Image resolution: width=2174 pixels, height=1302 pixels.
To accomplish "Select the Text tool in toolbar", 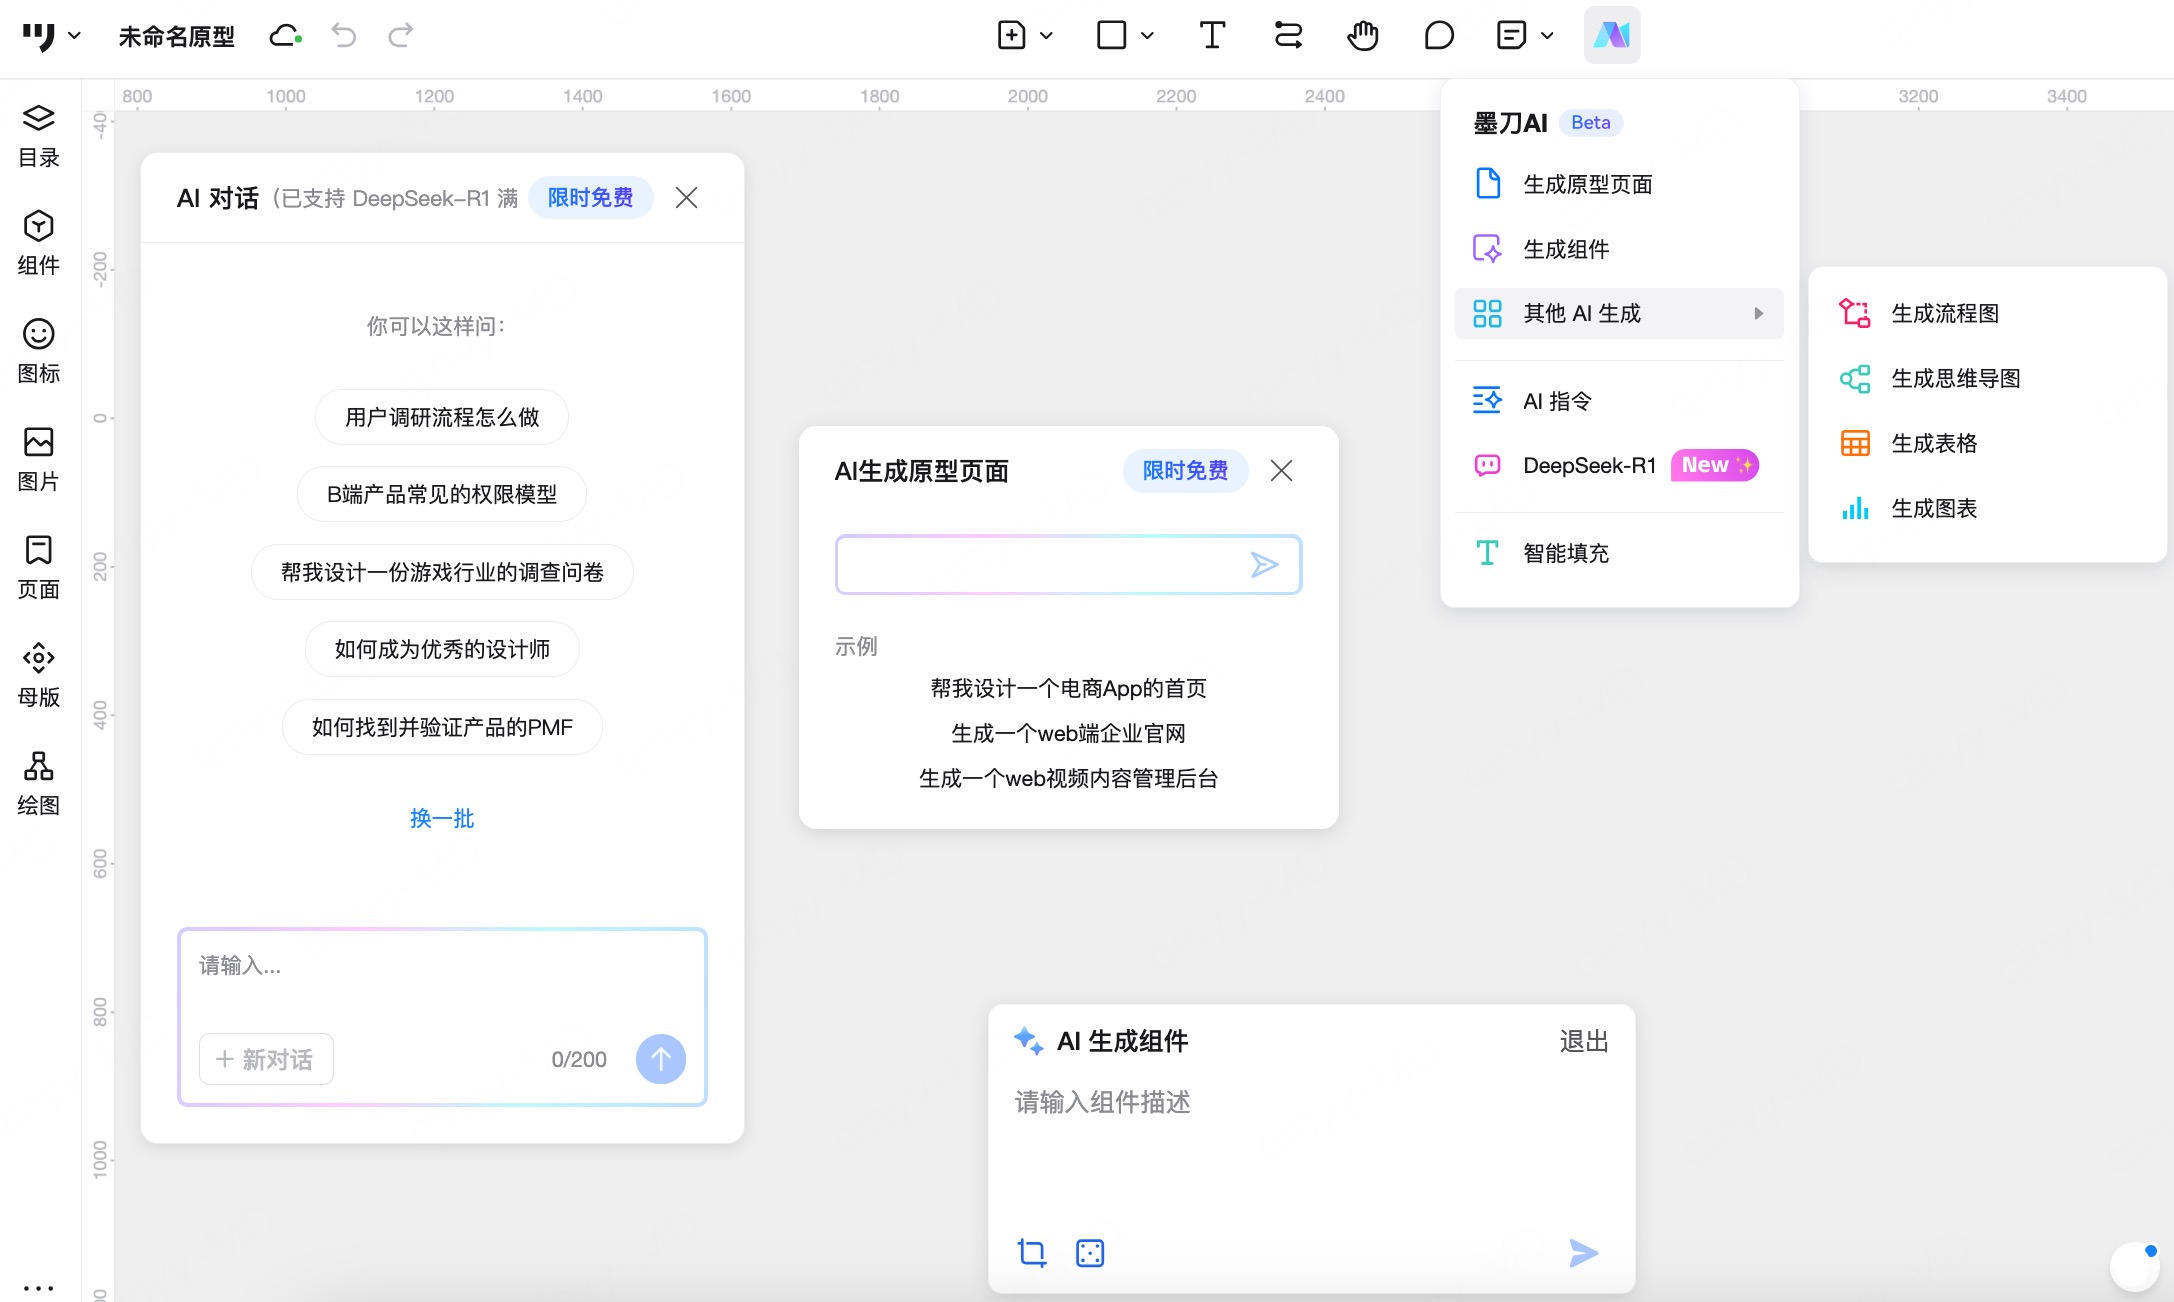I will (x=1211, y=36).
